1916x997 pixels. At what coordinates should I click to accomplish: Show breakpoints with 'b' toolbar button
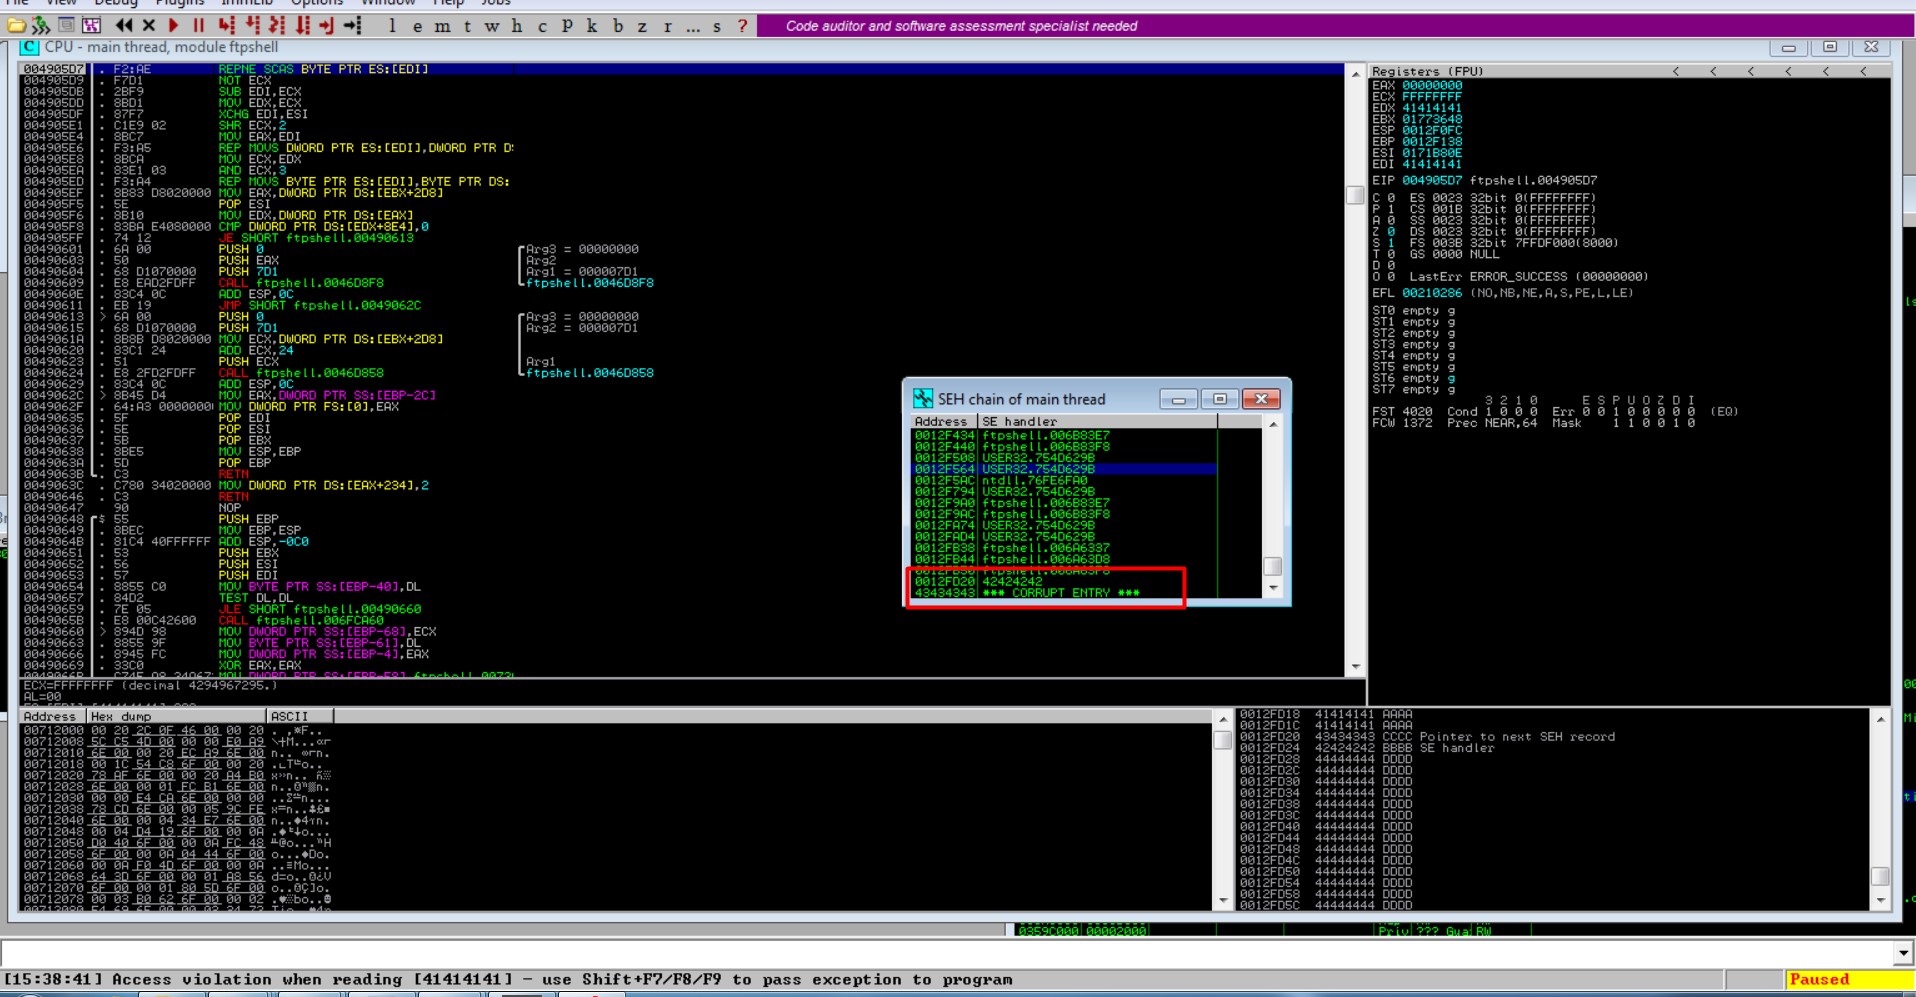(617, 26)
